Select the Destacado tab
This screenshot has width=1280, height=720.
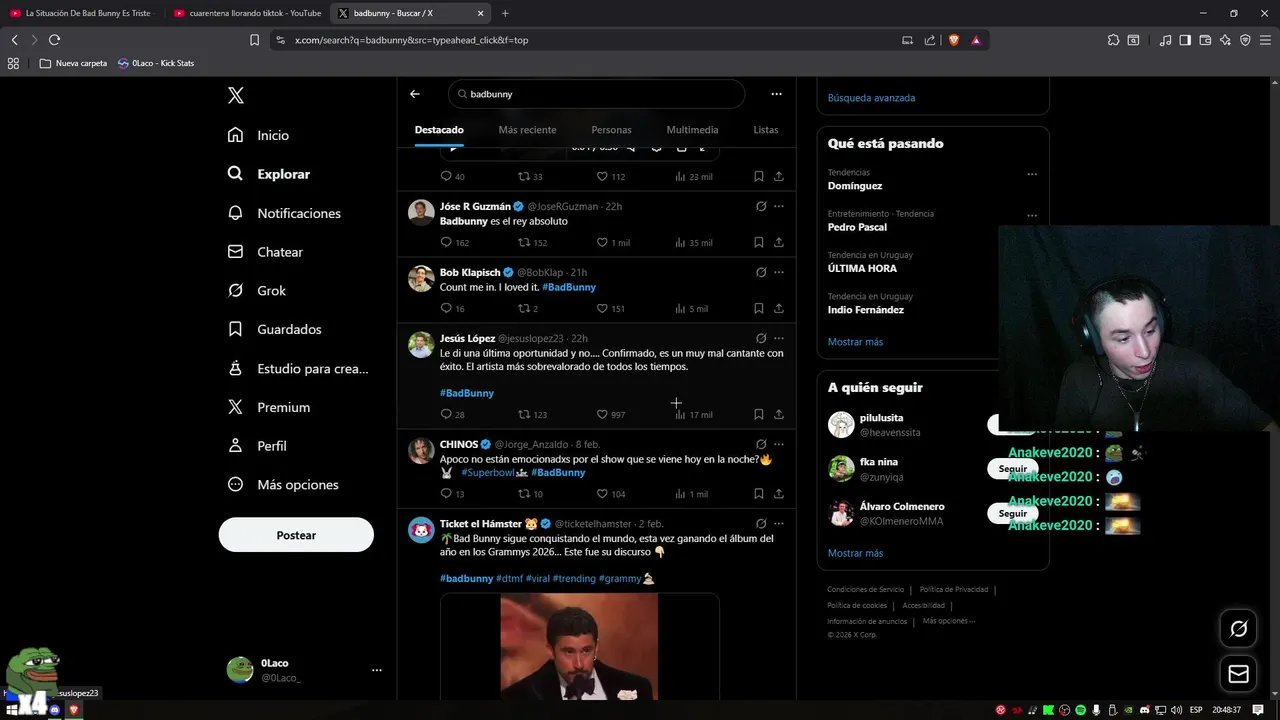(x=439, y=130)
